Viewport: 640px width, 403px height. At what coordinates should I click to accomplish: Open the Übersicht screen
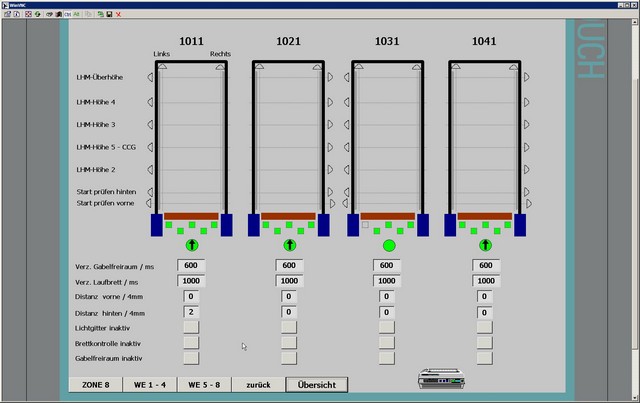click(316, 384)
